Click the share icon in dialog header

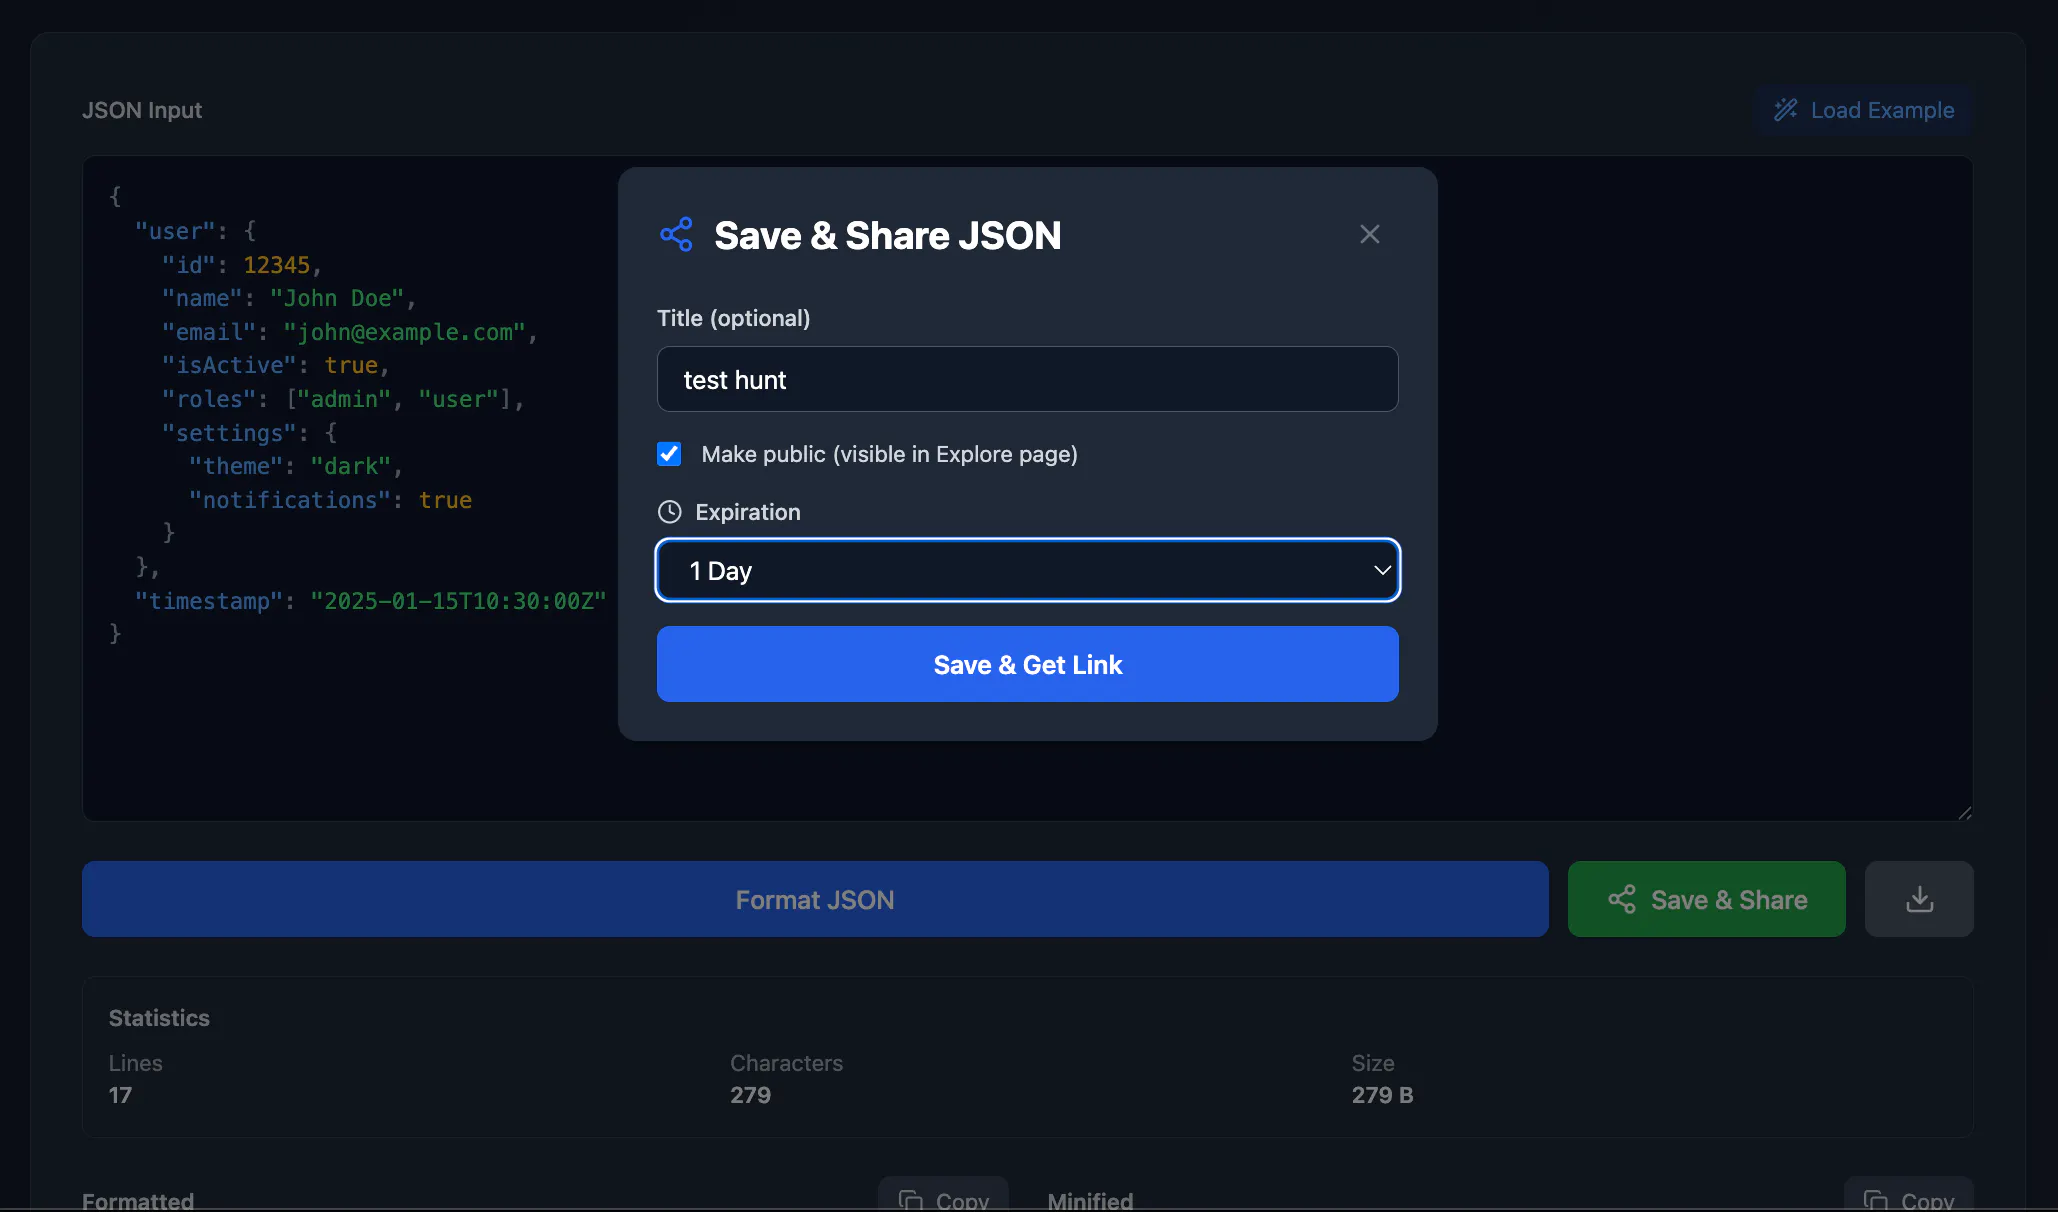click(x=676, y=235)
